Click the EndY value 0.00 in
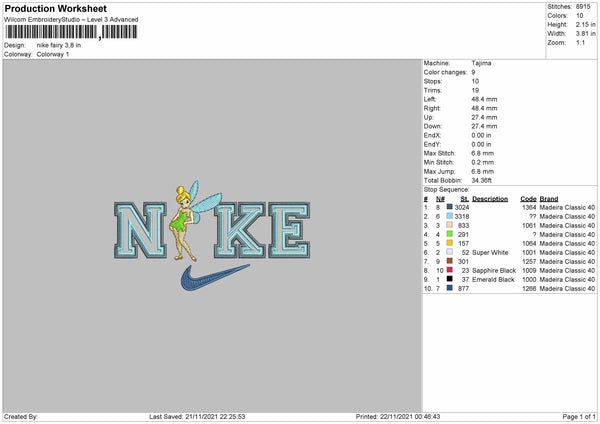This screenshot has height=424, width=600. pyautogui.click(x=481, y=144)
